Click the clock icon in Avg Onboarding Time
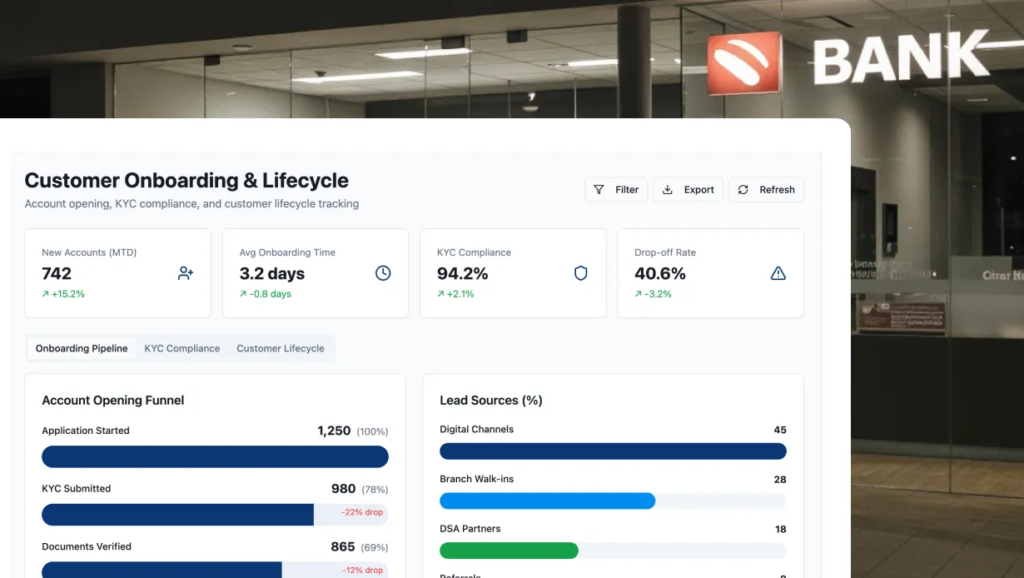The image size is (1024, 578). (x=383, y=273)
